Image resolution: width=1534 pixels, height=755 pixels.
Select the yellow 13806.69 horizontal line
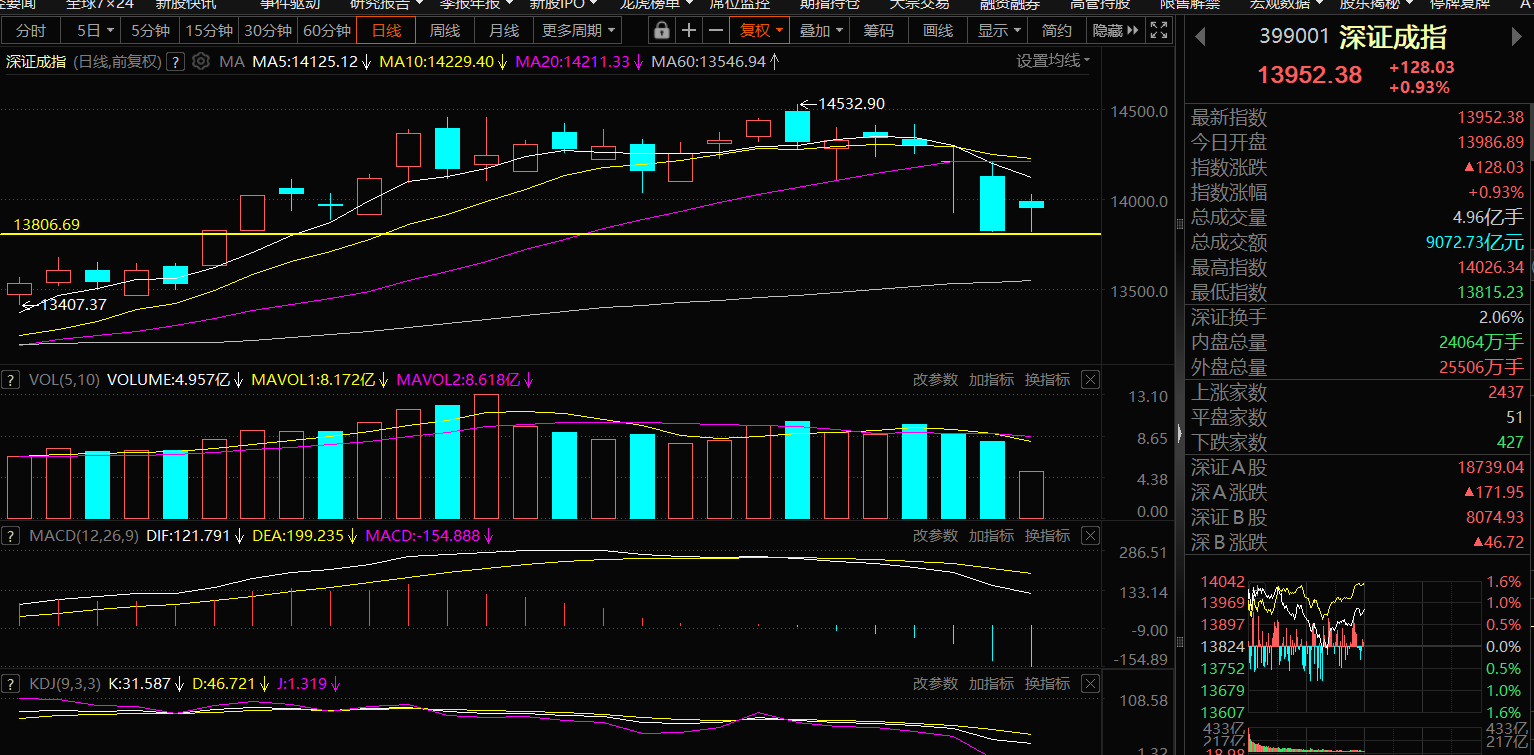click(550, 234)
